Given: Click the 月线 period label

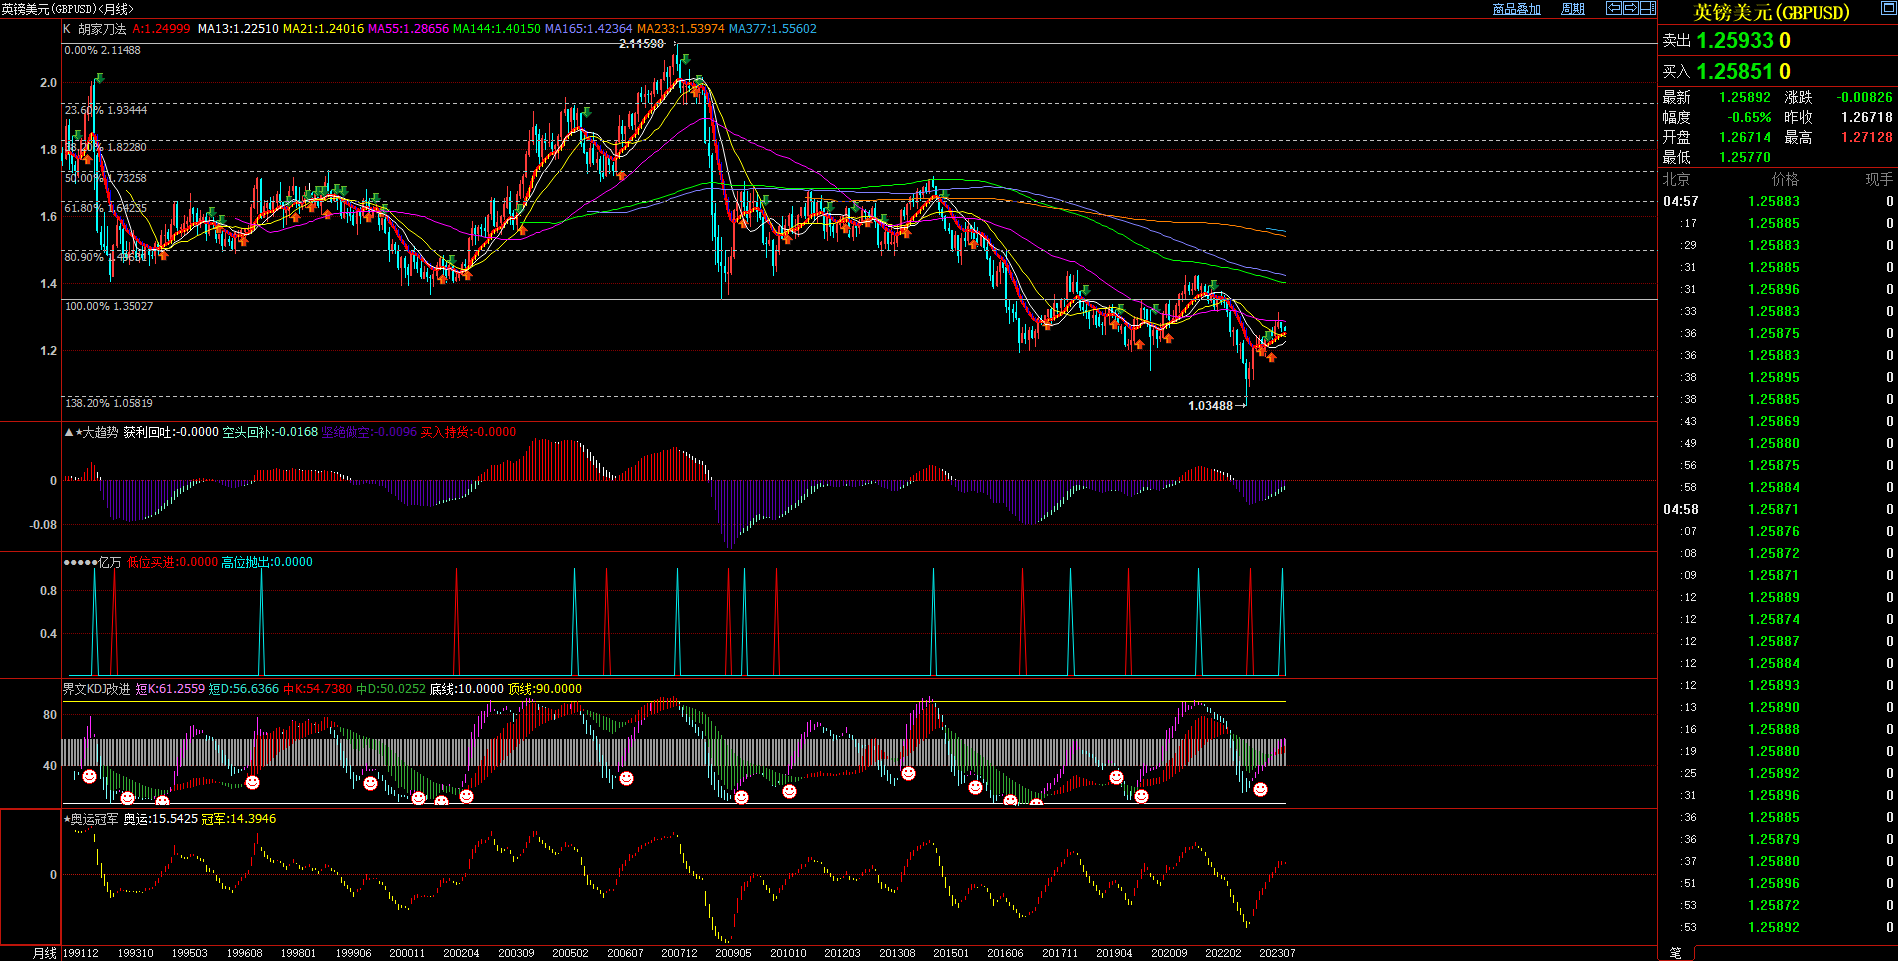Looking at the screenshot, I should point(44,953).
